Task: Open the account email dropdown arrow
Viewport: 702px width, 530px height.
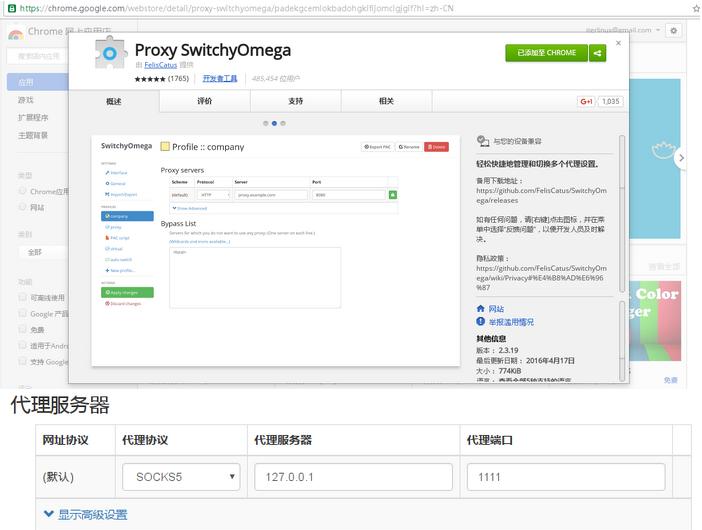Action: 658,30
